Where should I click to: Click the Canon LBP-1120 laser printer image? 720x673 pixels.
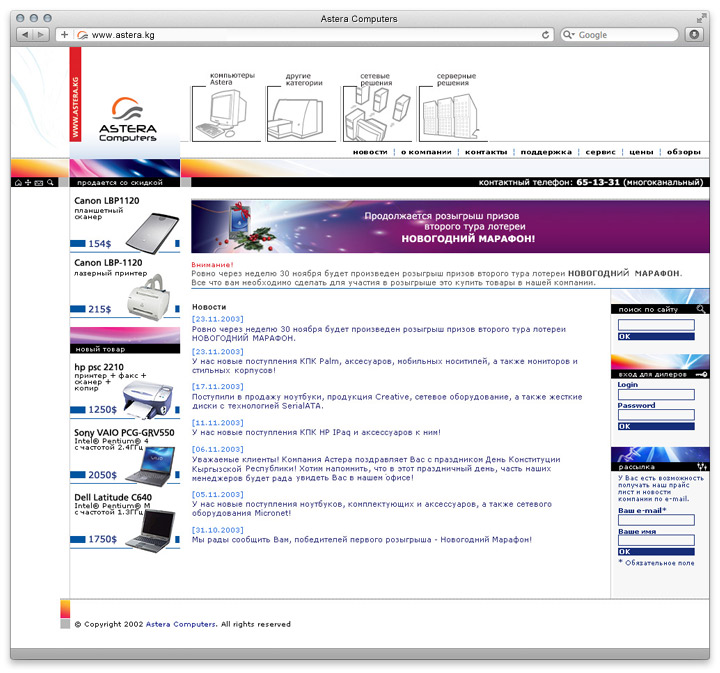point(148,297)
